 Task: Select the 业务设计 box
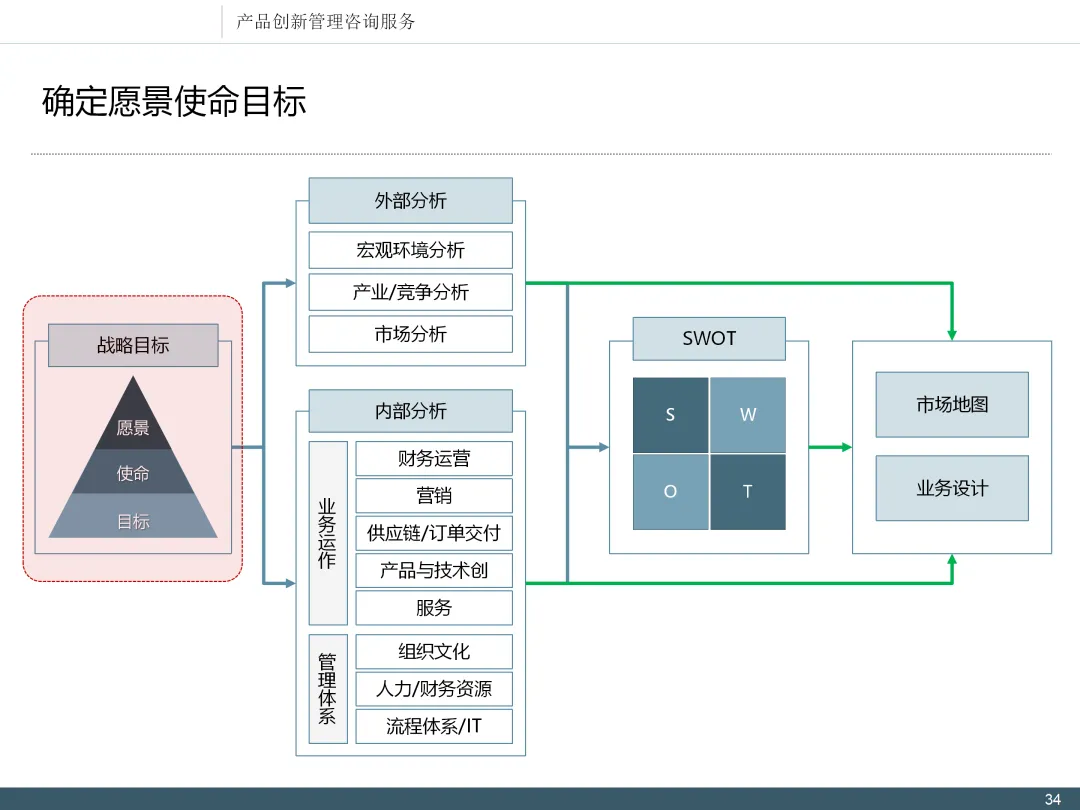tap(952, 488)
